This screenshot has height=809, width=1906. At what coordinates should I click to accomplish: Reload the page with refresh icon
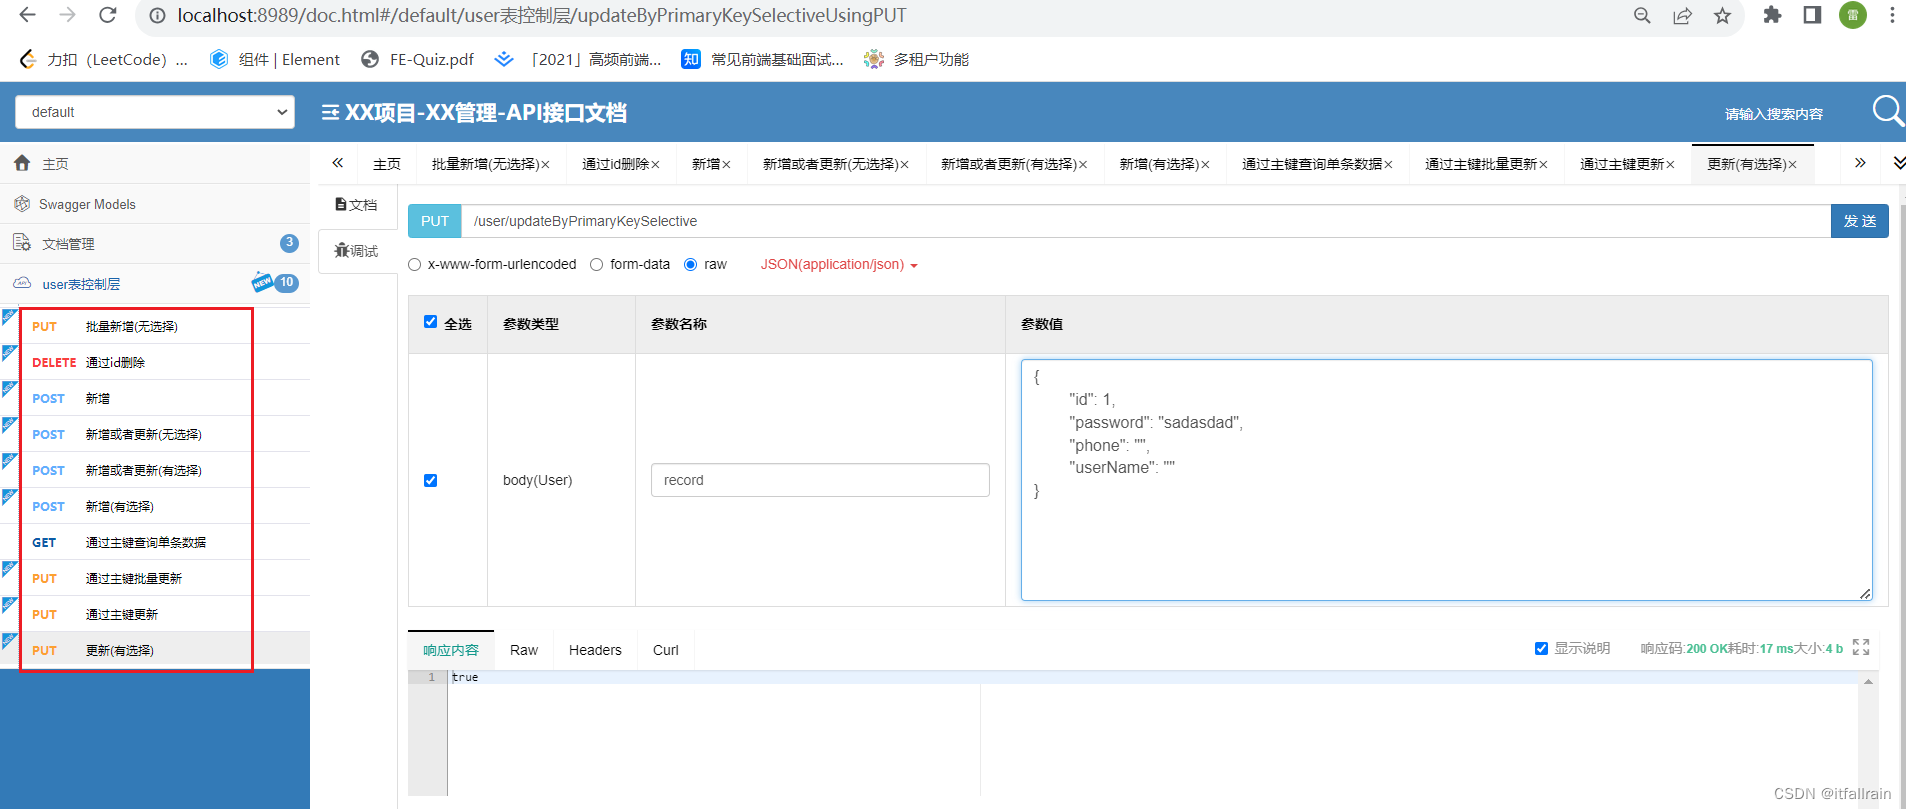coord(108,15)
